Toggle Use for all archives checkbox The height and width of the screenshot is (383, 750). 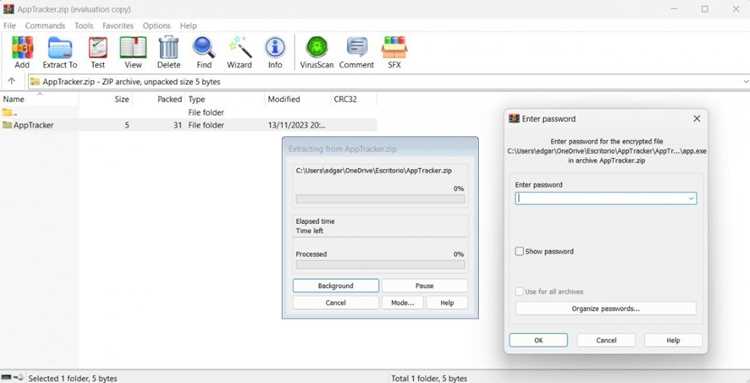coord(519,292)
